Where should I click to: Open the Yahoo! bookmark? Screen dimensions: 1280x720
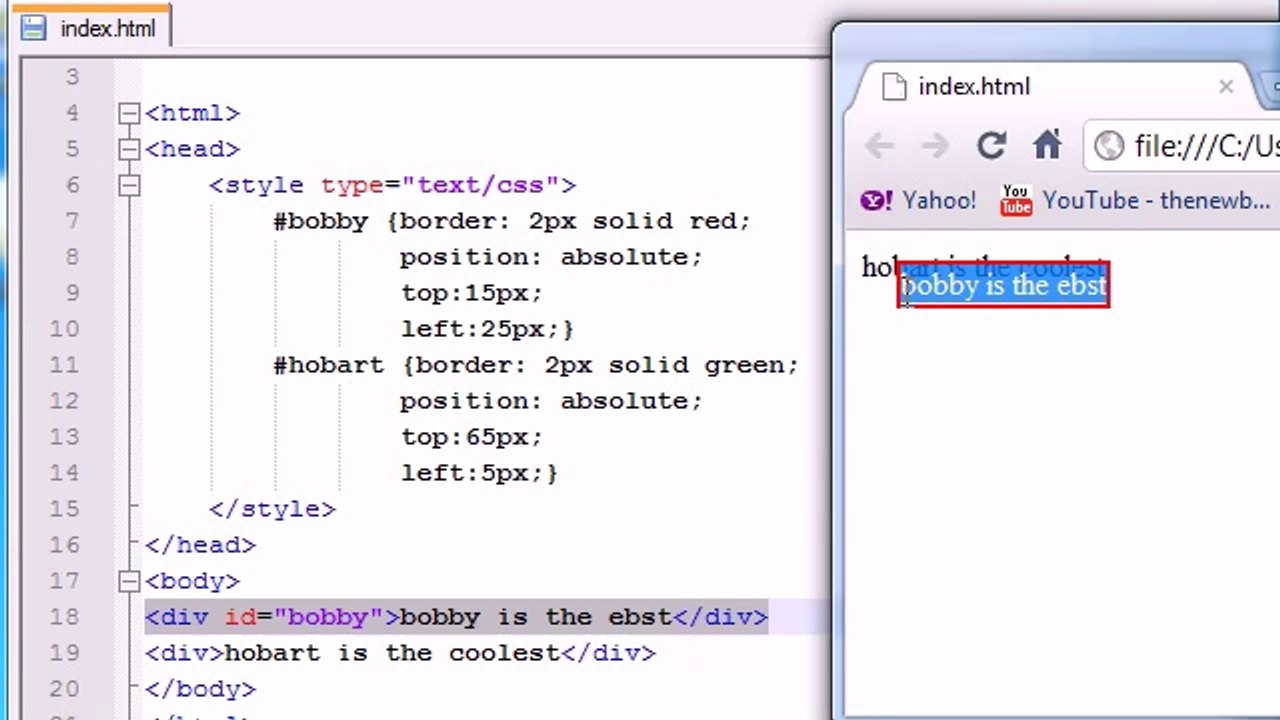coord(919,200)
